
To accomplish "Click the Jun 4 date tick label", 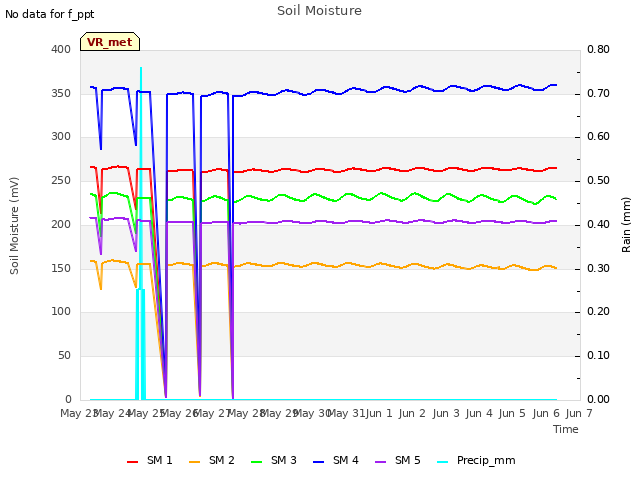I will point(479,413).
